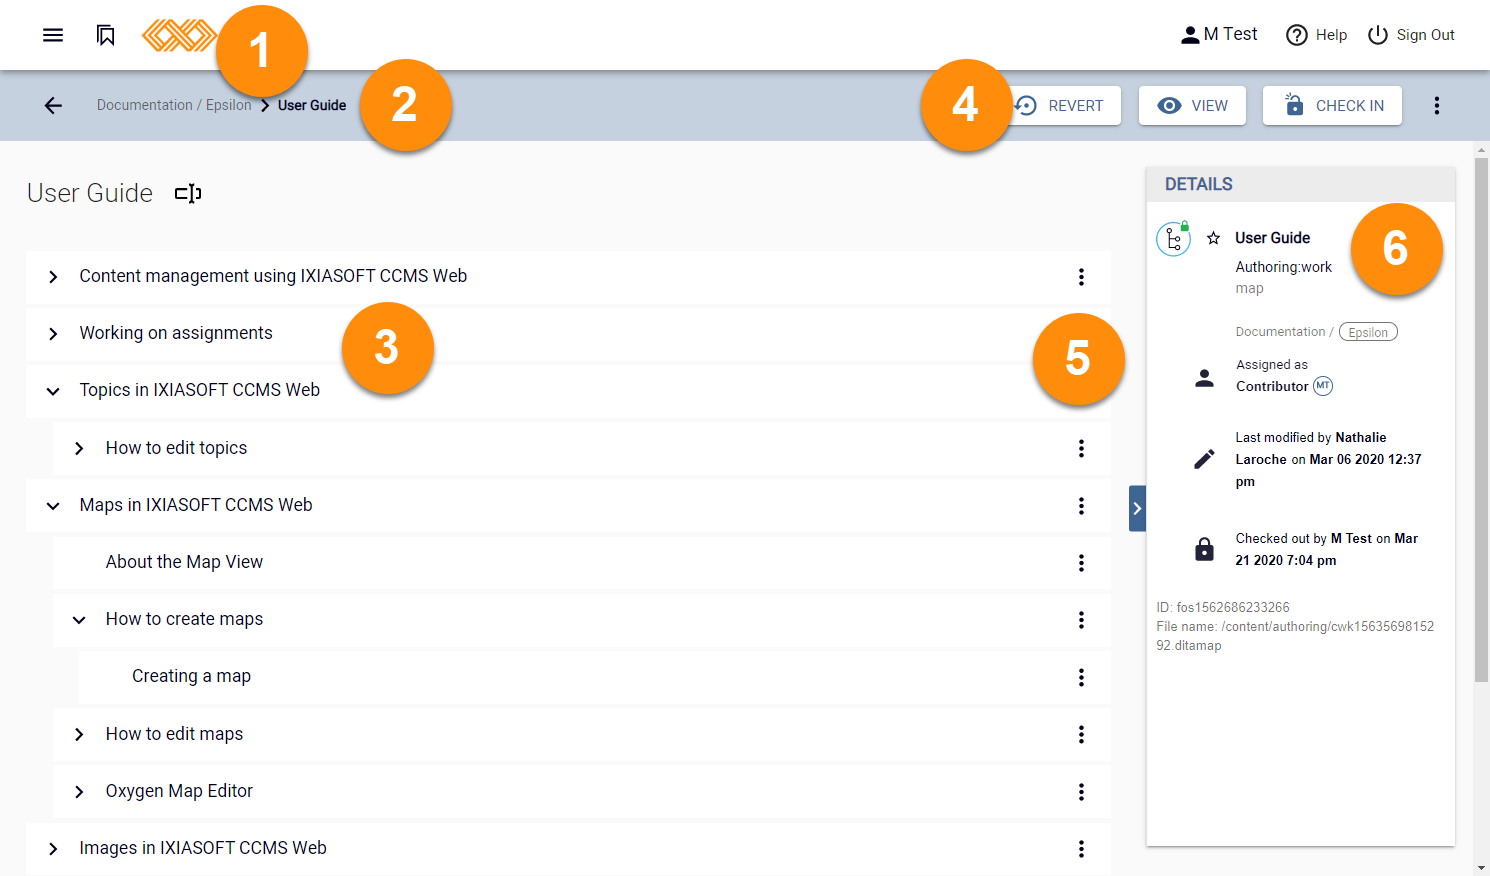Collapse the Details side panel arrow
Screen dimensions: 1490x876
1137,508
